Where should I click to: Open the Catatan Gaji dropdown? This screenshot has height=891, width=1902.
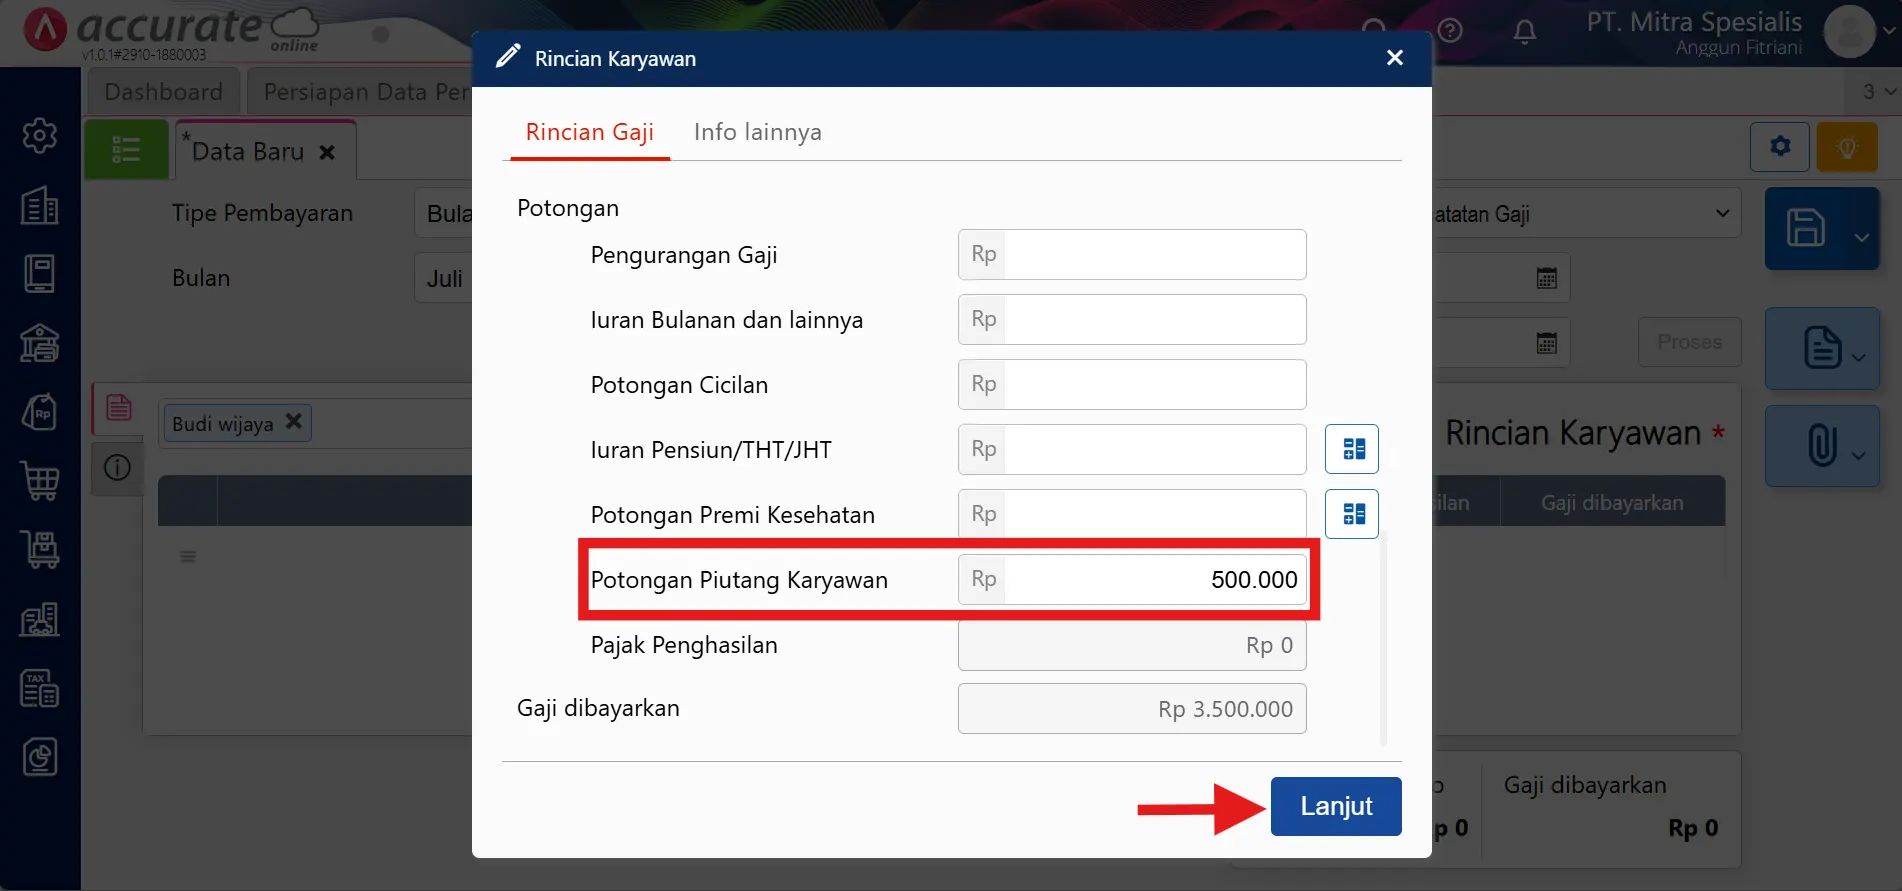1585,214
